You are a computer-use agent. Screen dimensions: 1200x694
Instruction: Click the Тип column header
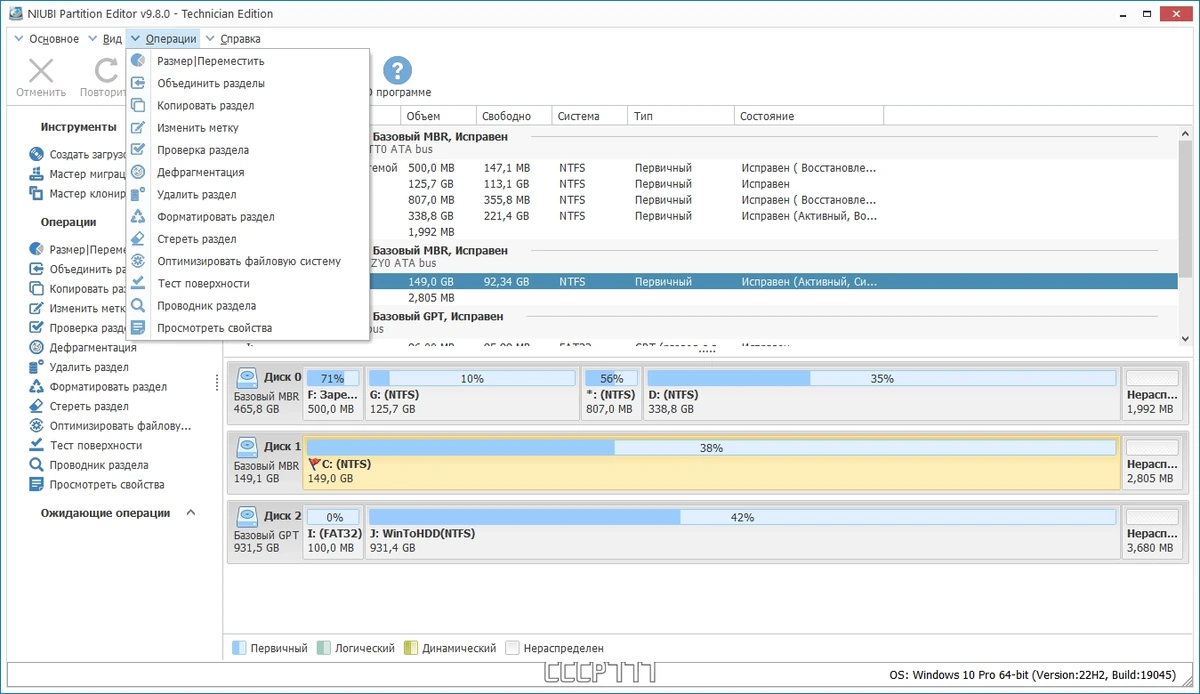tap(680, 116)
